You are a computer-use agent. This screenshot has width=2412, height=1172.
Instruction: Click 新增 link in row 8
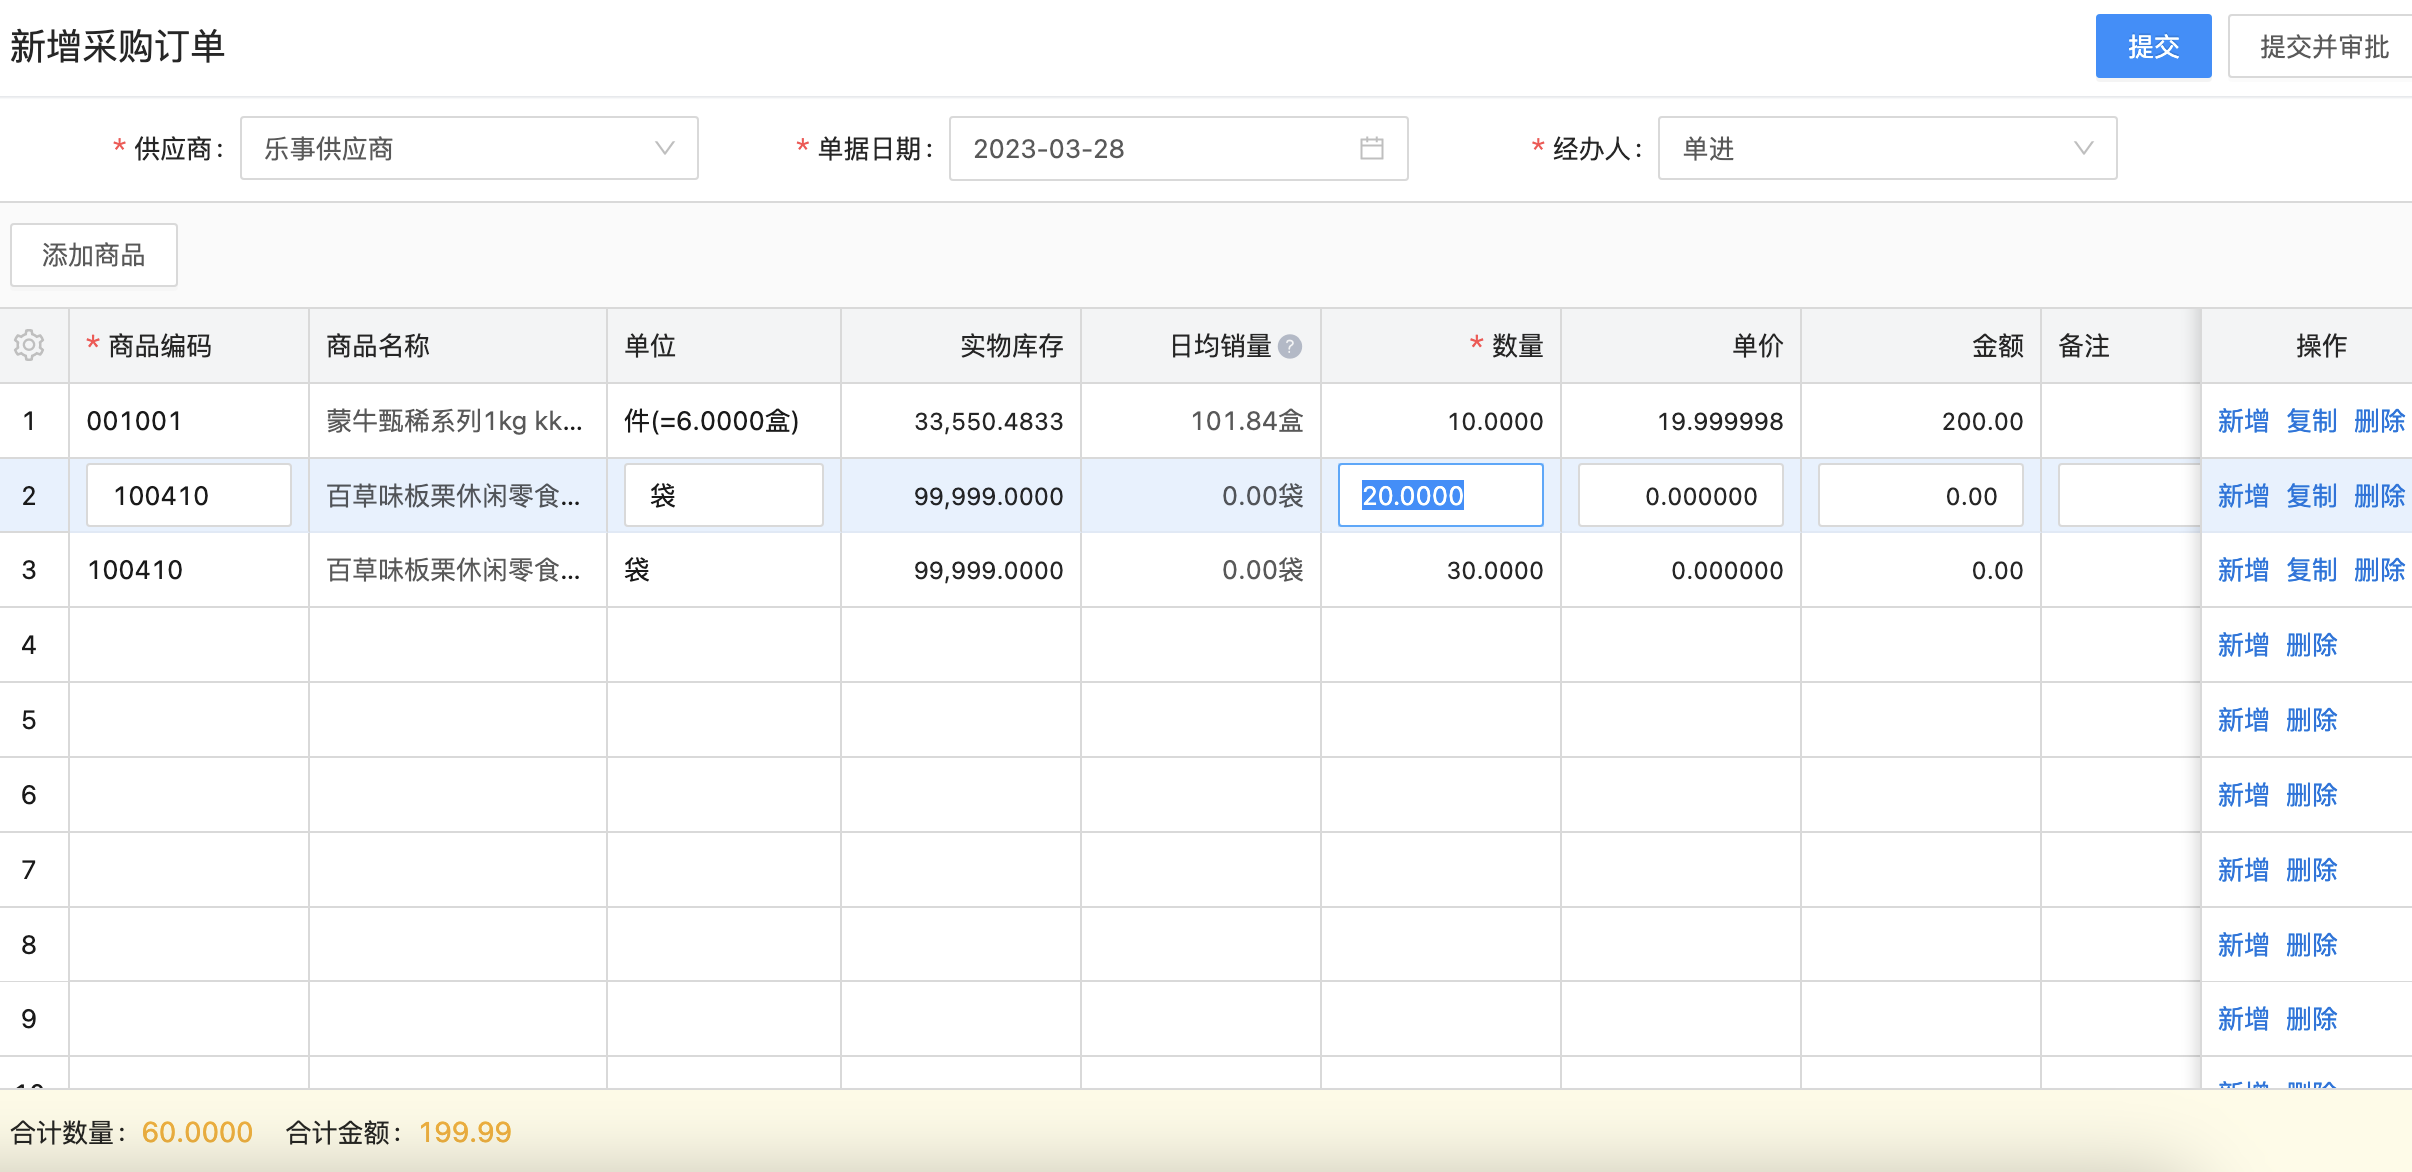tap(2243, 945)
